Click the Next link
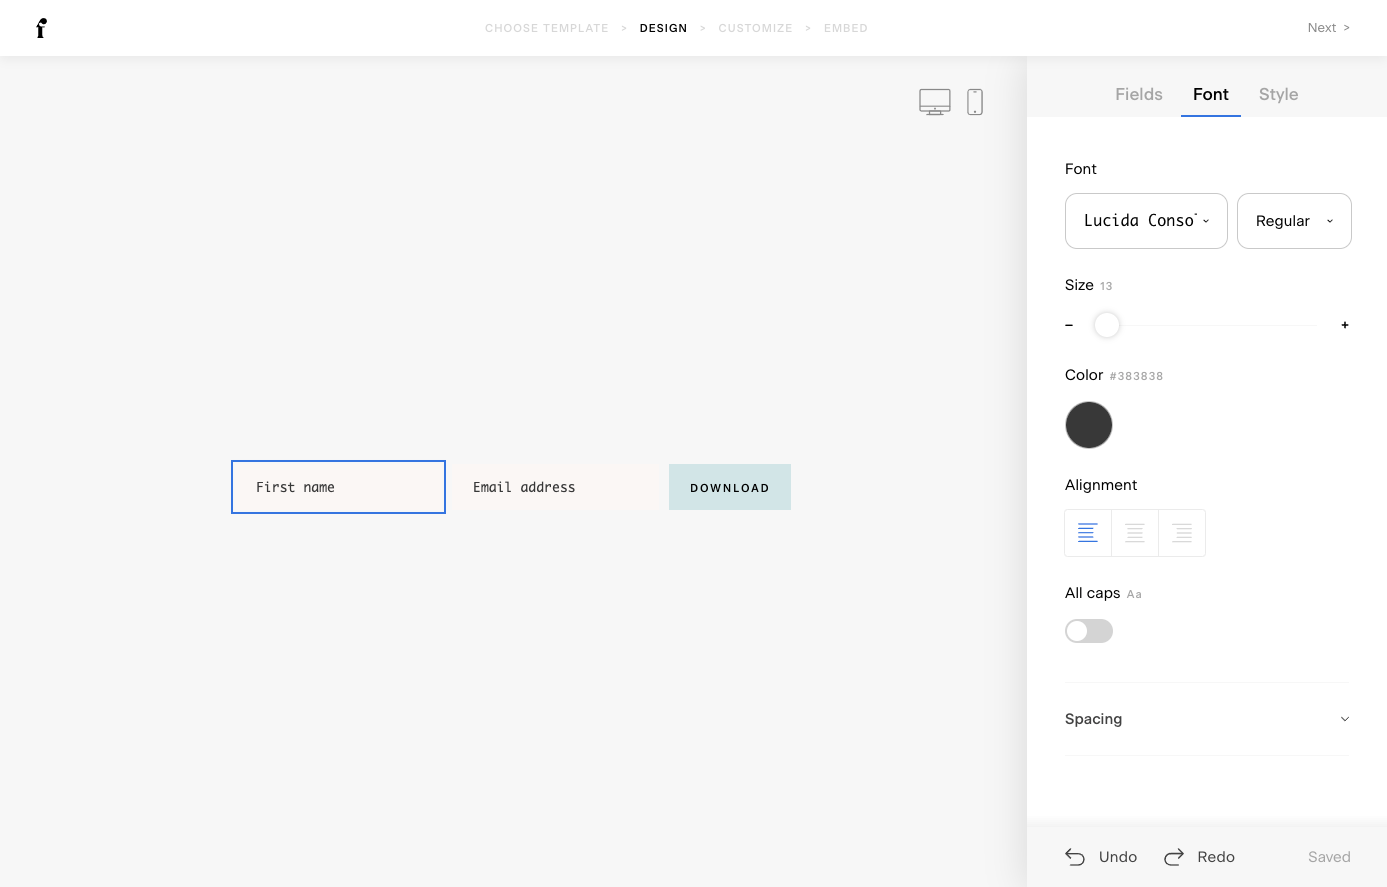 [x=1328, y=27]
